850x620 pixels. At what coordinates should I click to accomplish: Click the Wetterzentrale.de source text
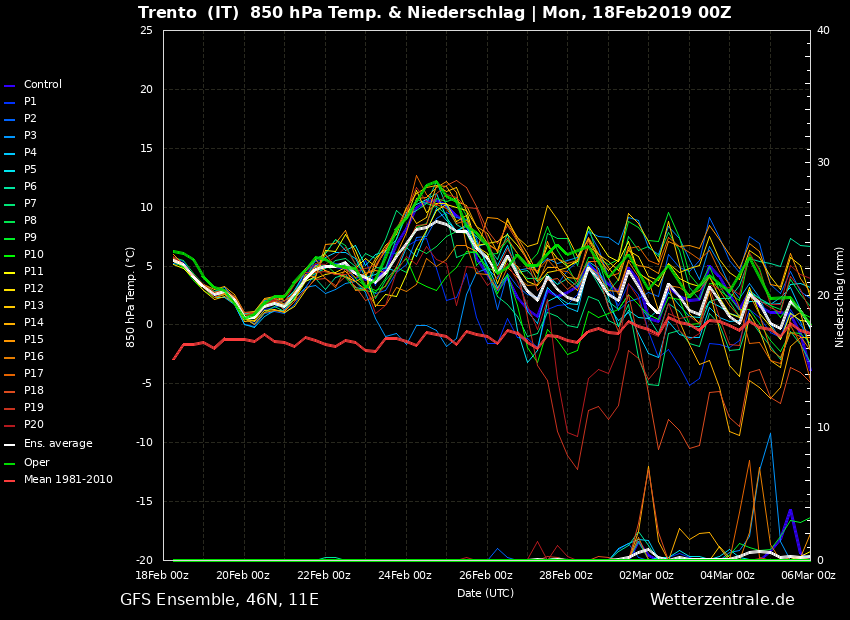722,599
